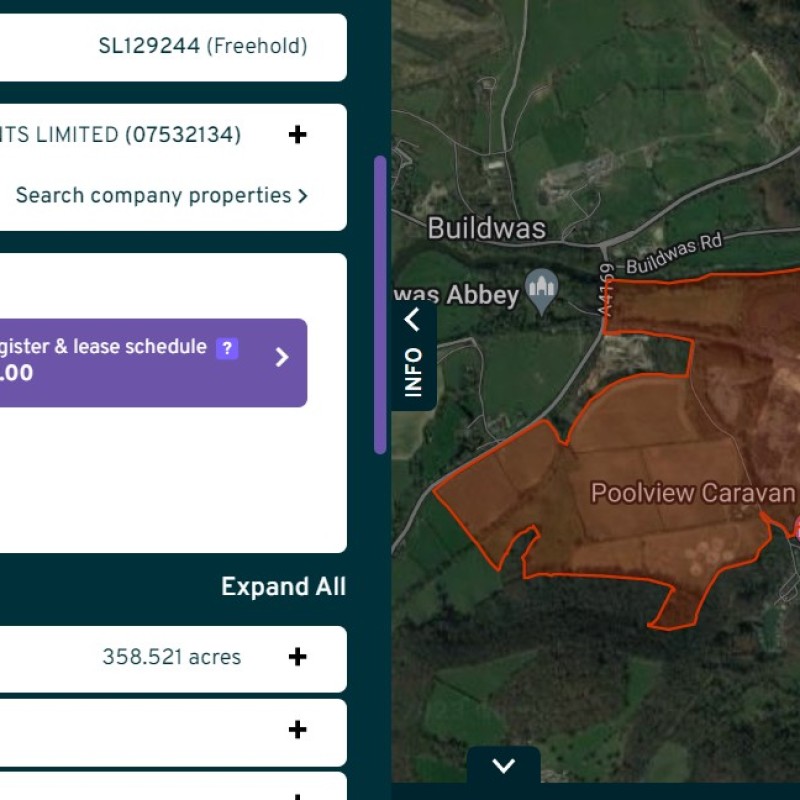Screen dimensions: 800x800
Task: Click the down chevron below the map
Action: (504, 766)
